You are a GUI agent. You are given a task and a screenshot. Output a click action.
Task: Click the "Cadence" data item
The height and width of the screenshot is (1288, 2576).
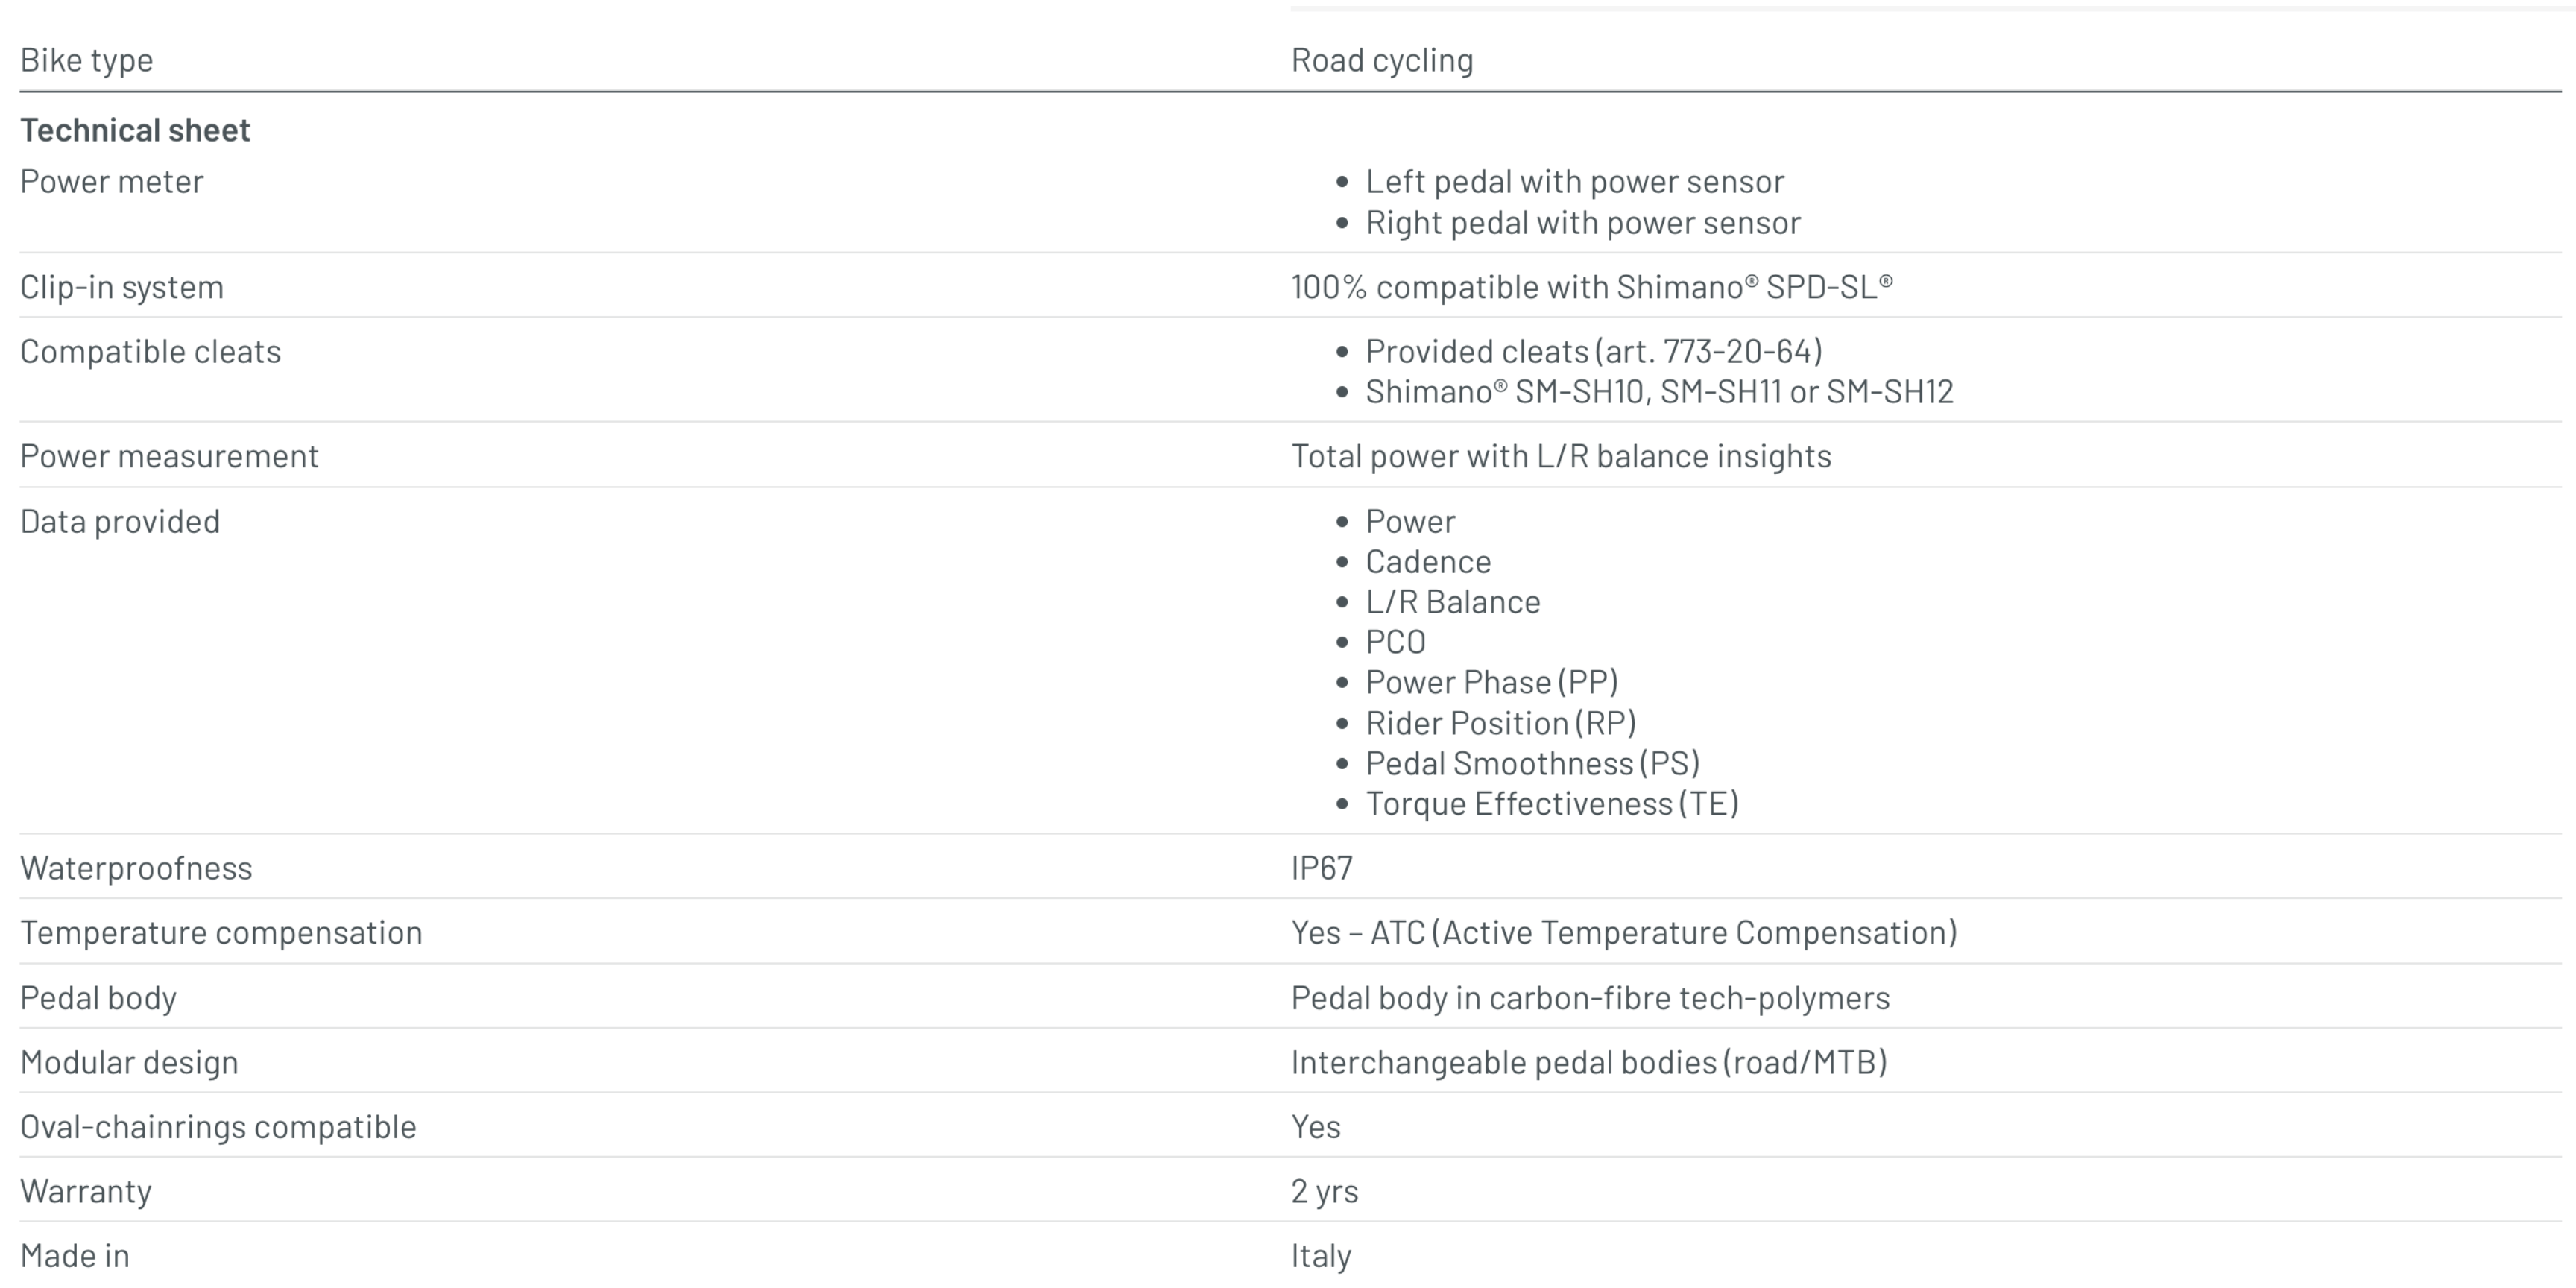(x=1428, y=562)
